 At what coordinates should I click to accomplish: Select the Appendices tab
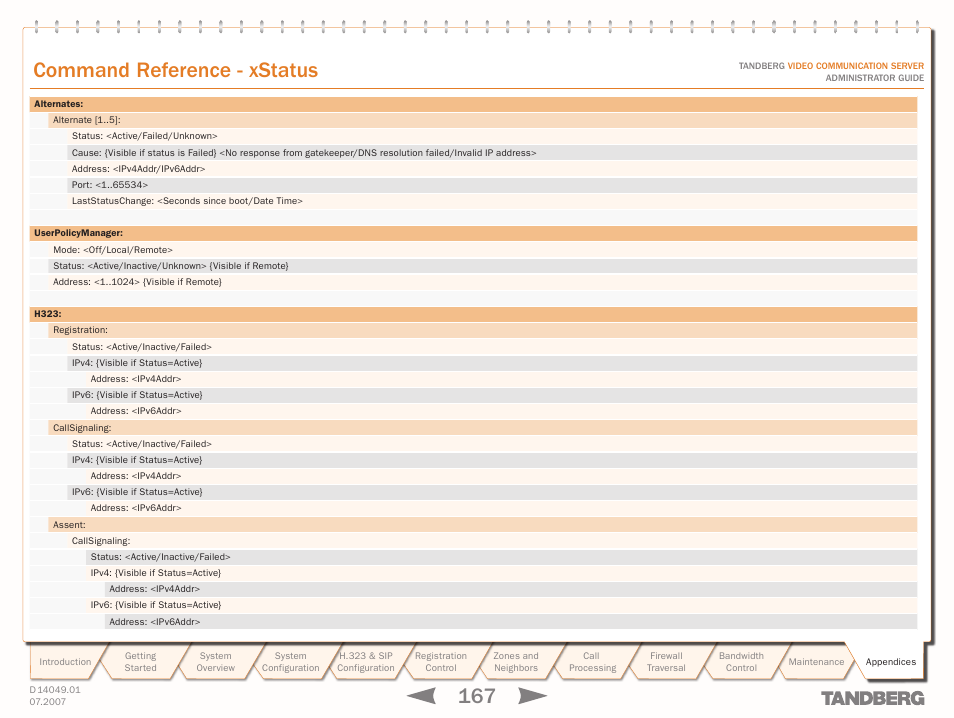click(x=890, y=661)
